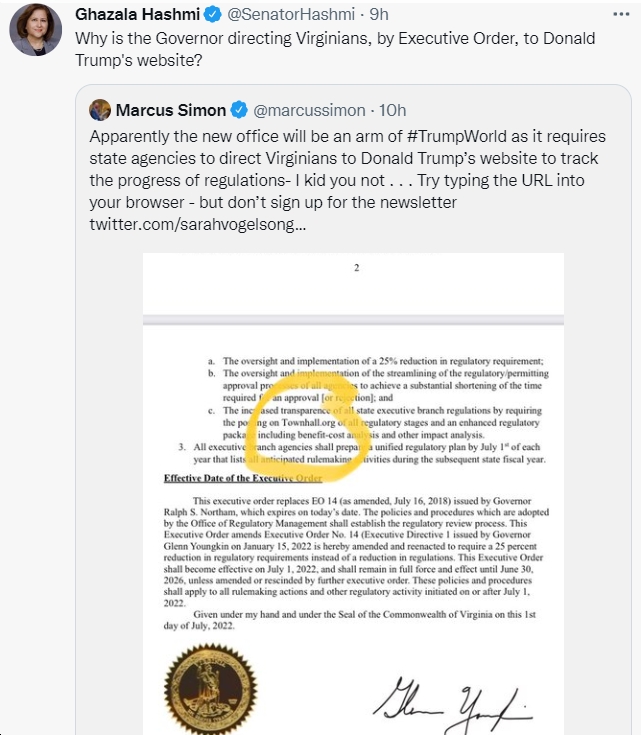
Task: Click Marcus Simon's small avatar
Action: (x=100, y=110)
